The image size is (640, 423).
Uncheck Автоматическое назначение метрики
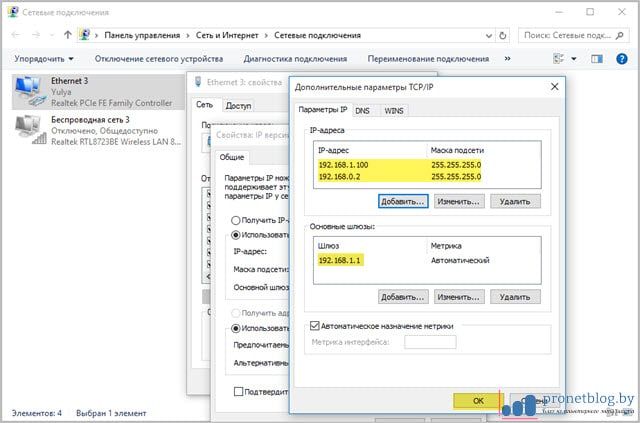pos(314,326)
